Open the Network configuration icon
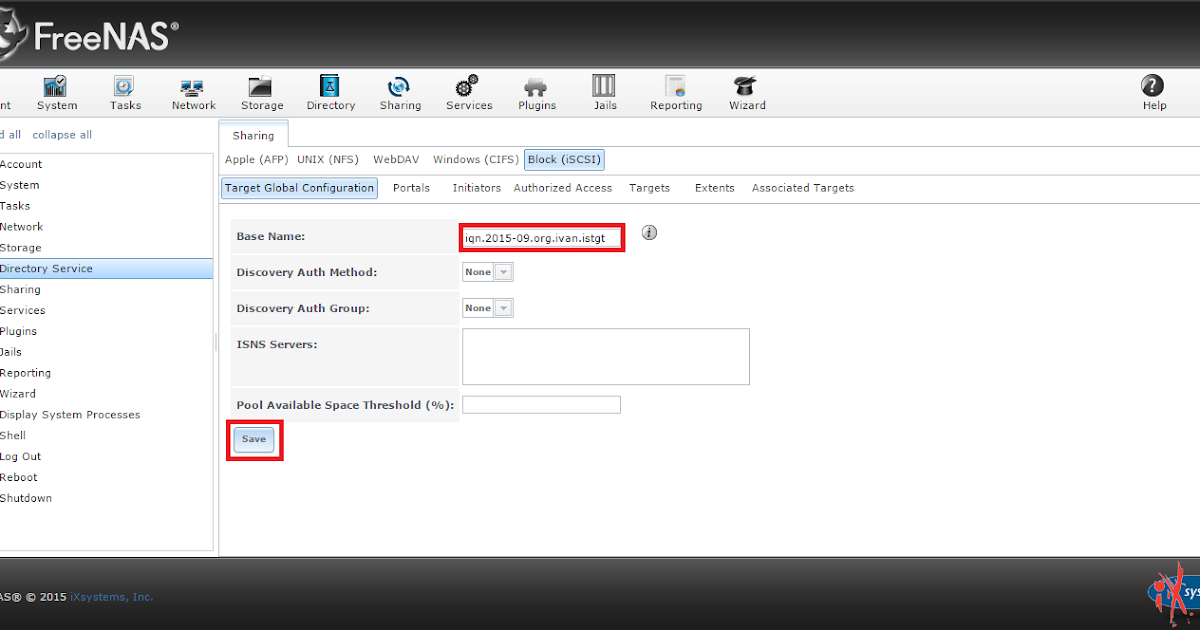This screenshot has width=1200, height=630. pos(192,92)
